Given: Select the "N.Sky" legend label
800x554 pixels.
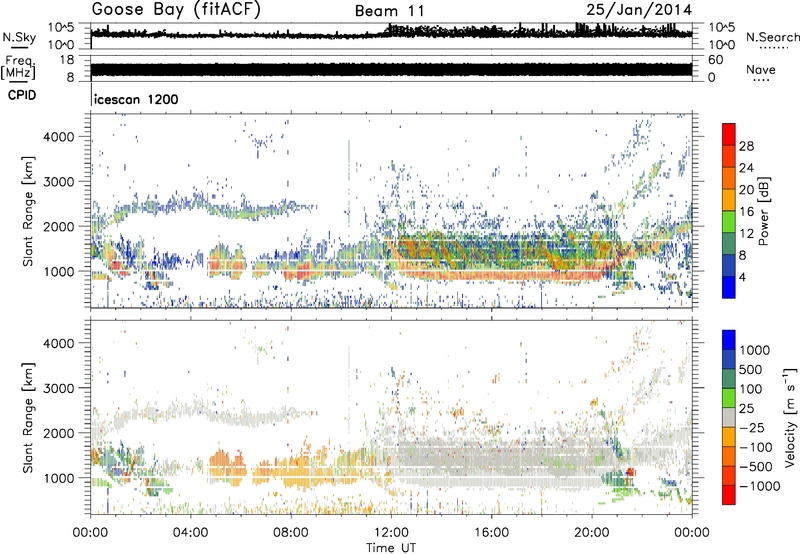Looking at the screenshot, I should pyautogui.click(x=19, y=37).
